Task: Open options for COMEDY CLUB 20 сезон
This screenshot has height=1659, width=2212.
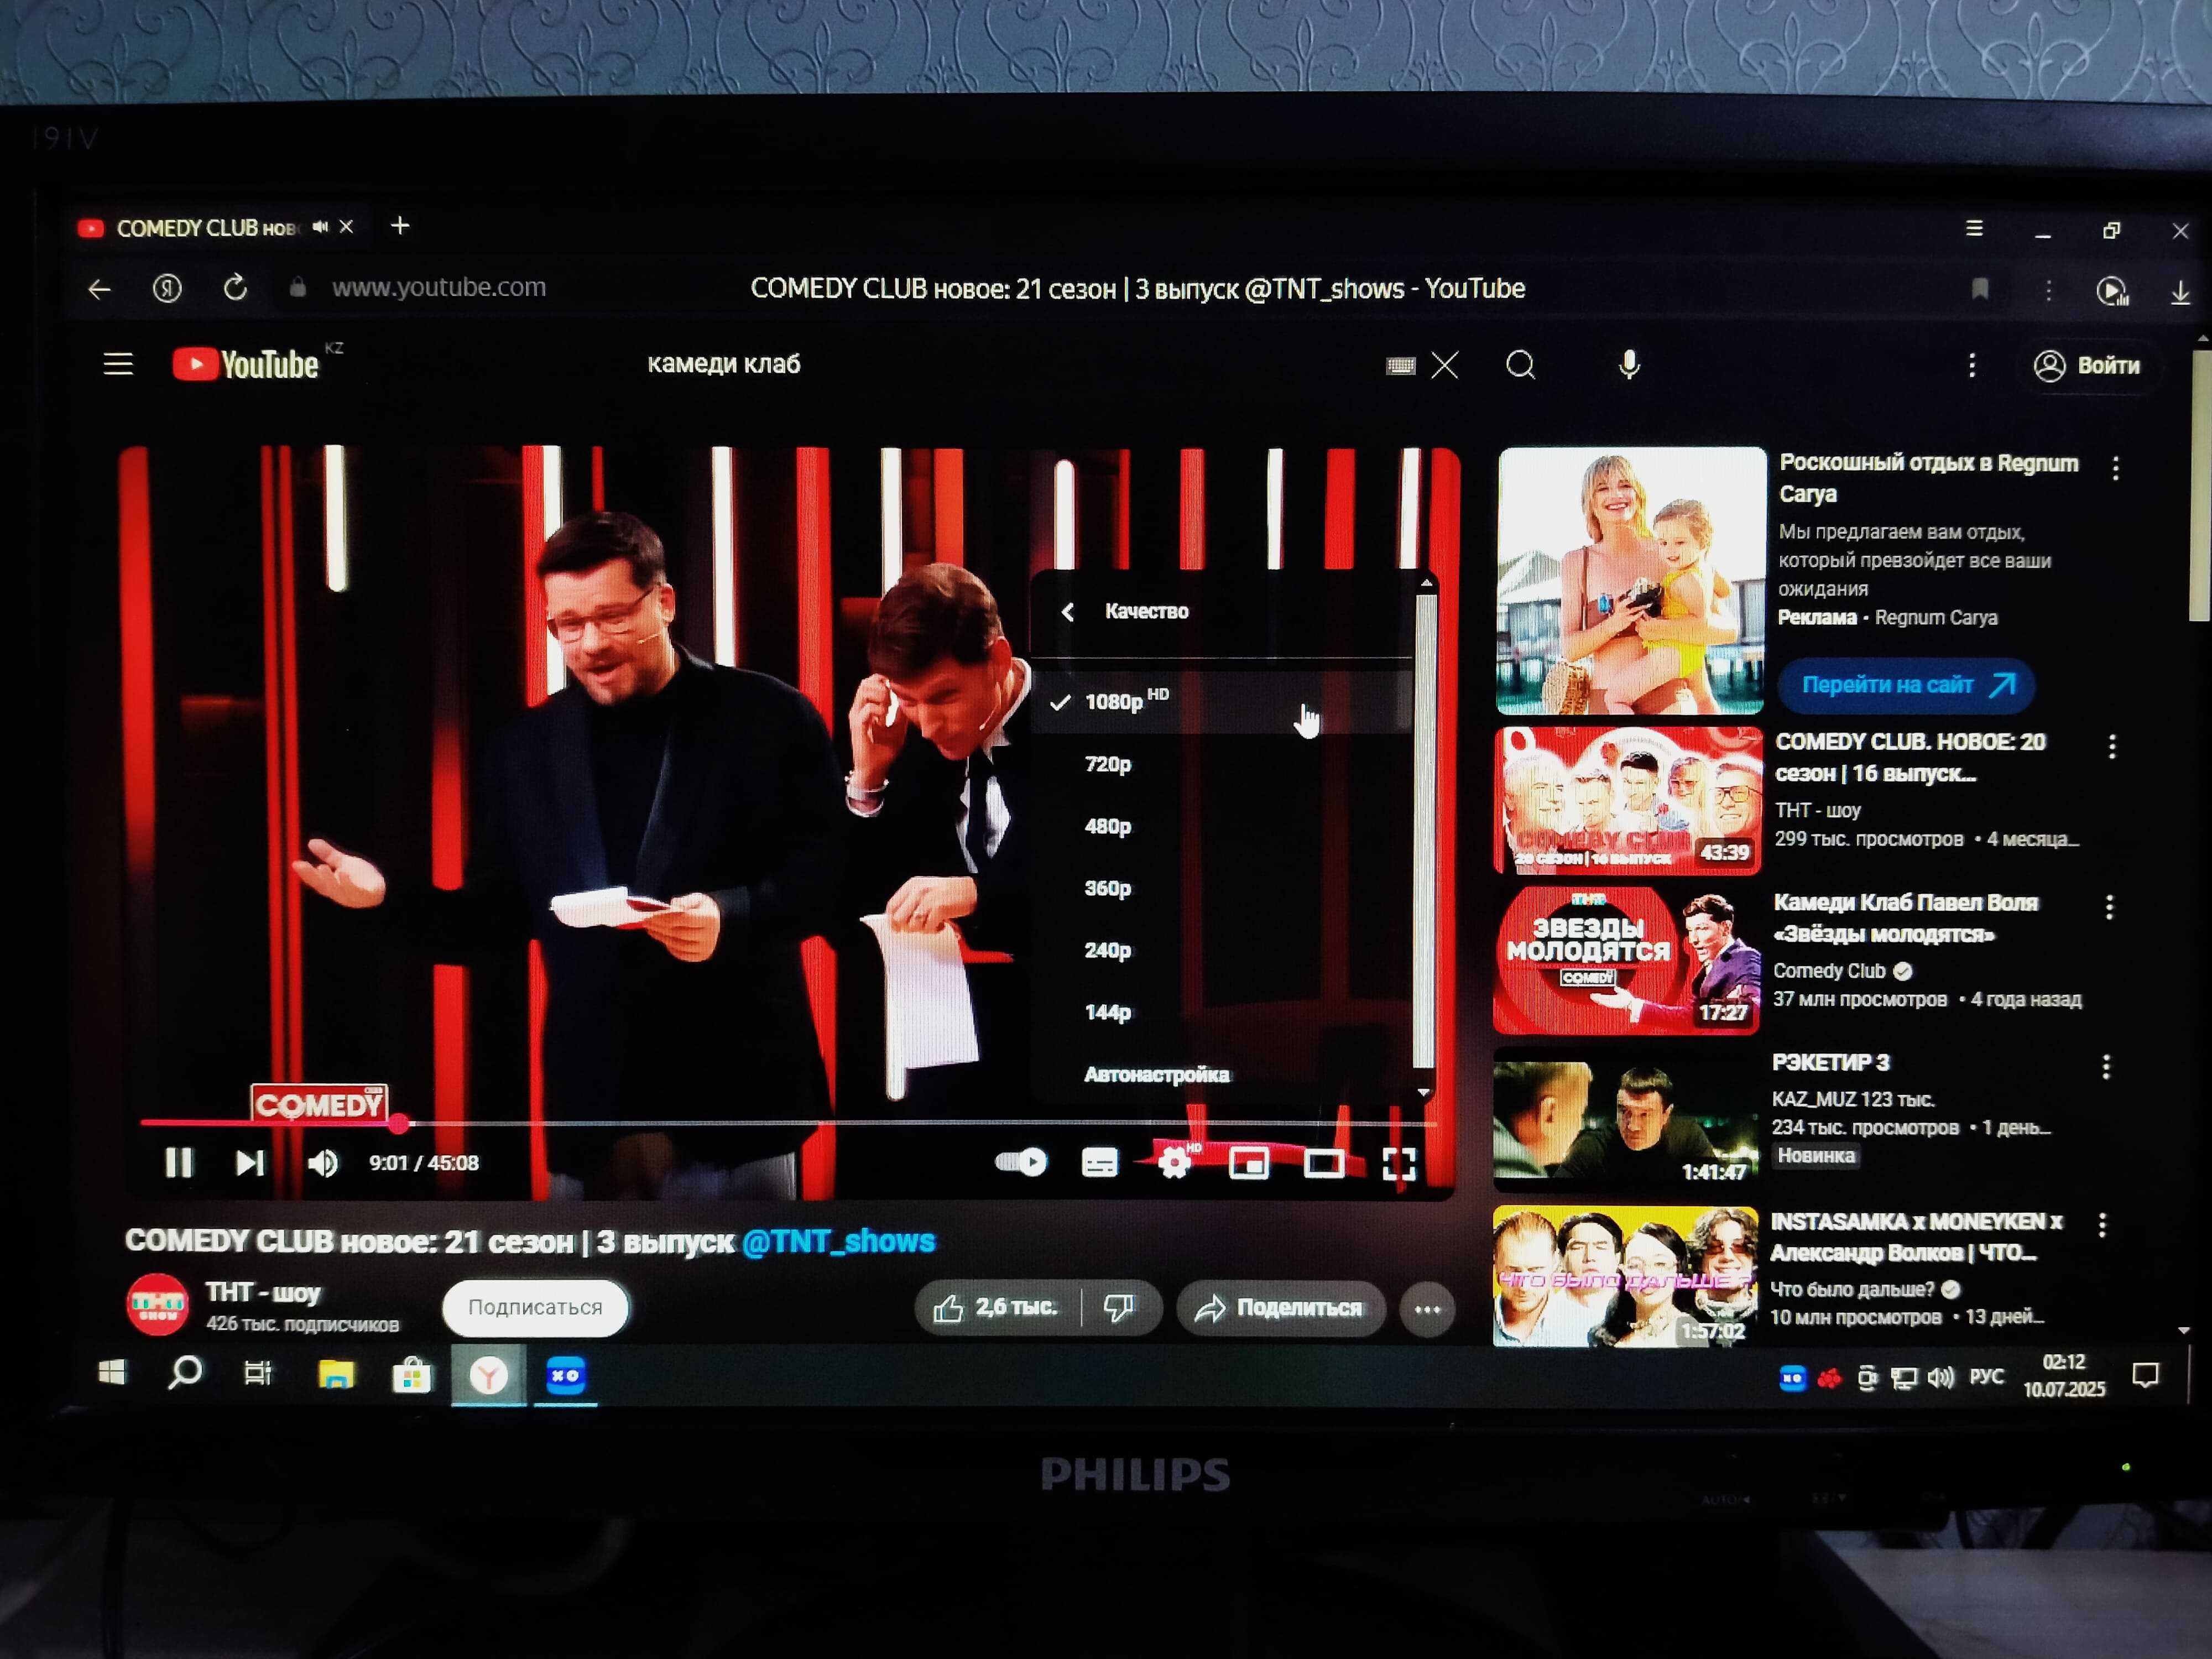Action: tap(2112, 746)
